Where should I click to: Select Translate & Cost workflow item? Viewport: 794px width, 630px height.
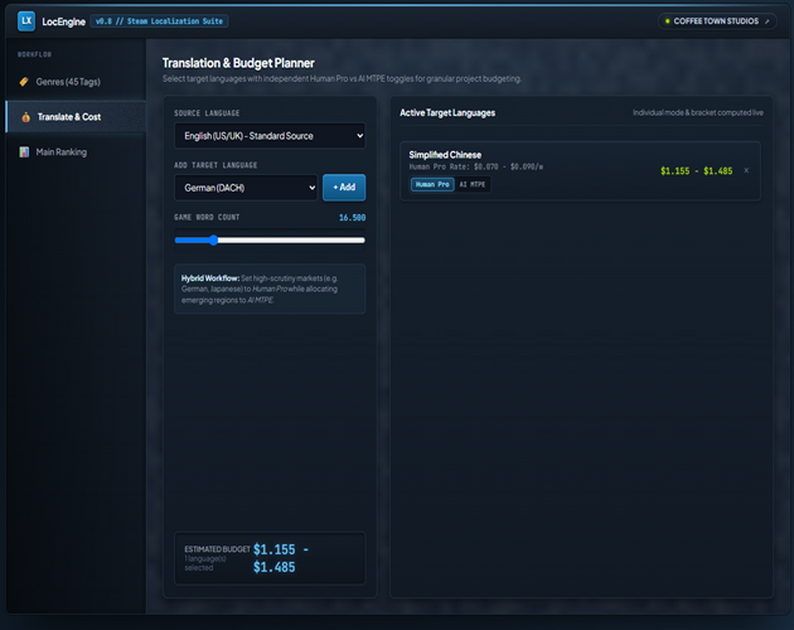76,116
